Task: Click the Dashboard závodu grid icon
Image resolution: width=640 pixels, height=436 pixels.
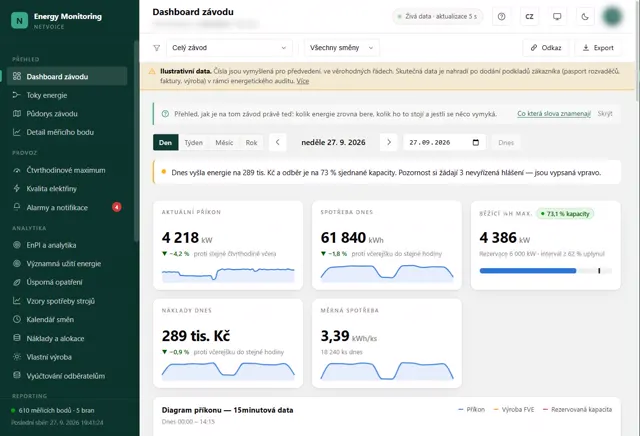Action: coord(17,76)
